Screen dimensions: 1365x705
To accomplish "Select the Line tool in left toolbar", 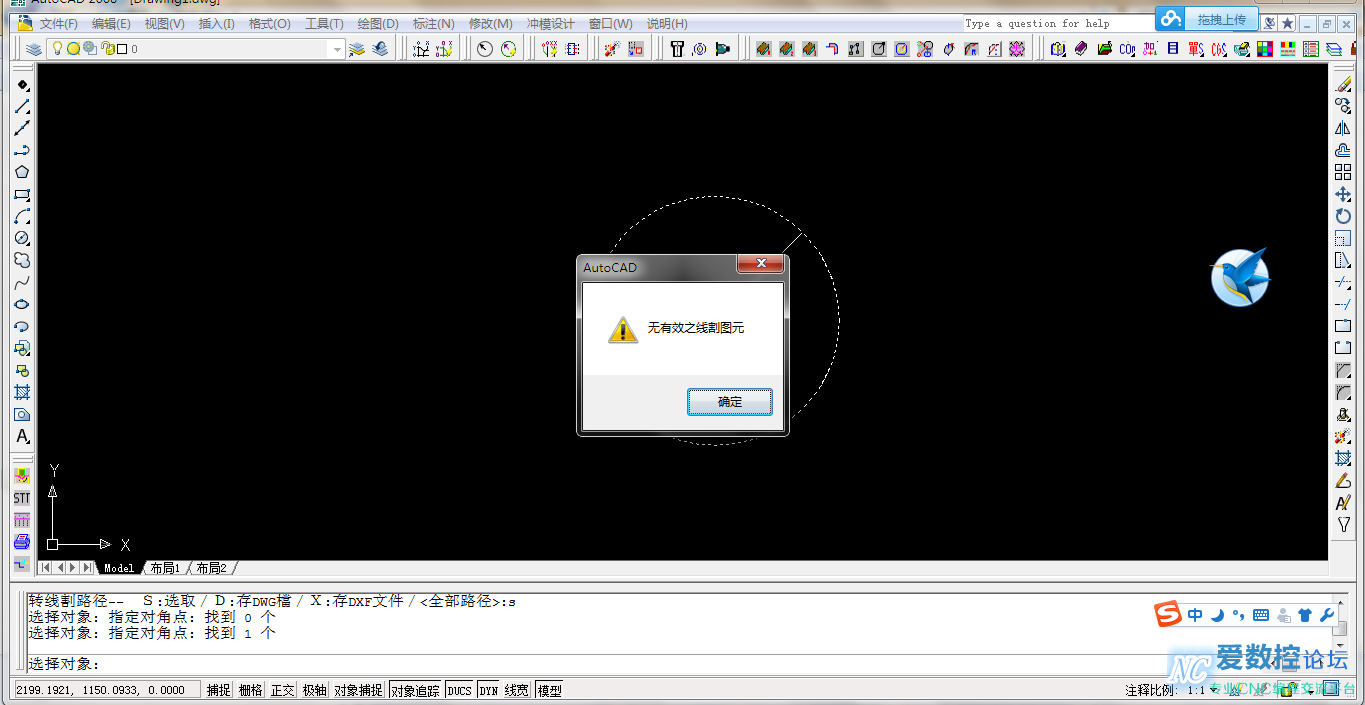I will [22, 106].
